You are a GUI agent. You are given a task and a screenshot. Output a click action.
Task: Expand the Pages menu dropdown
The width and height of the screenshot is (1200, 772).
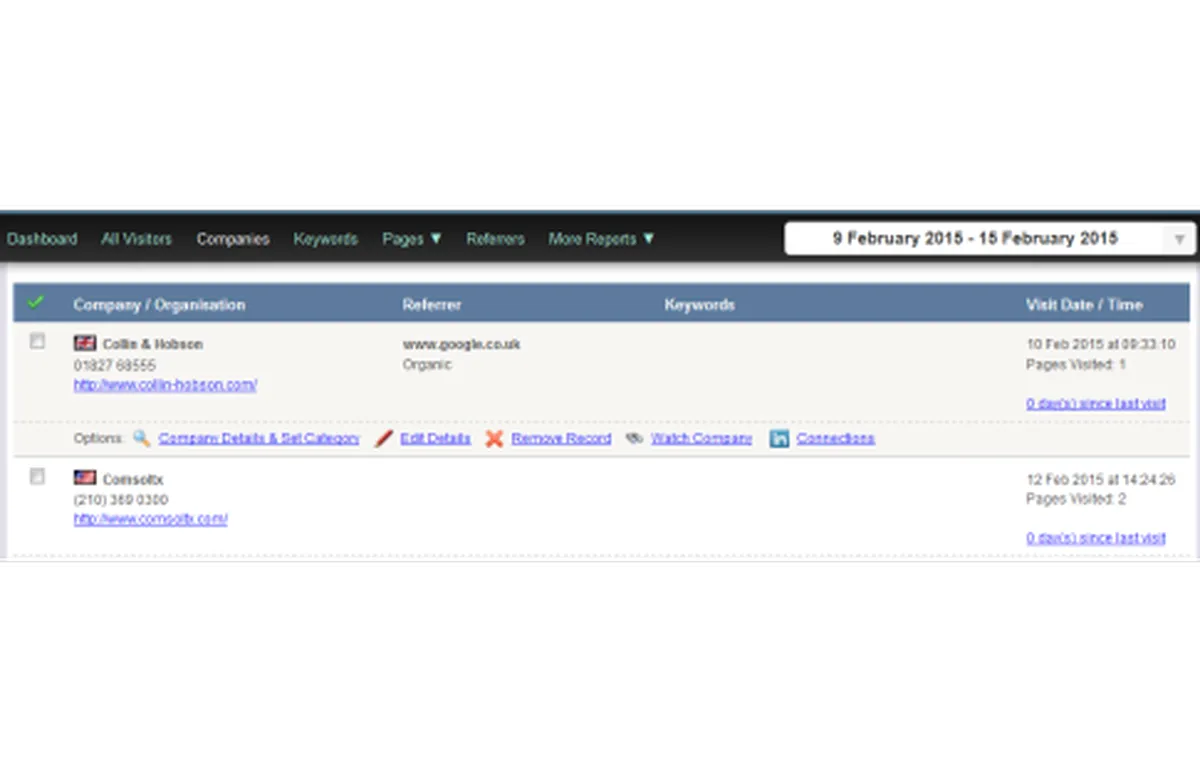coord(435,239)
